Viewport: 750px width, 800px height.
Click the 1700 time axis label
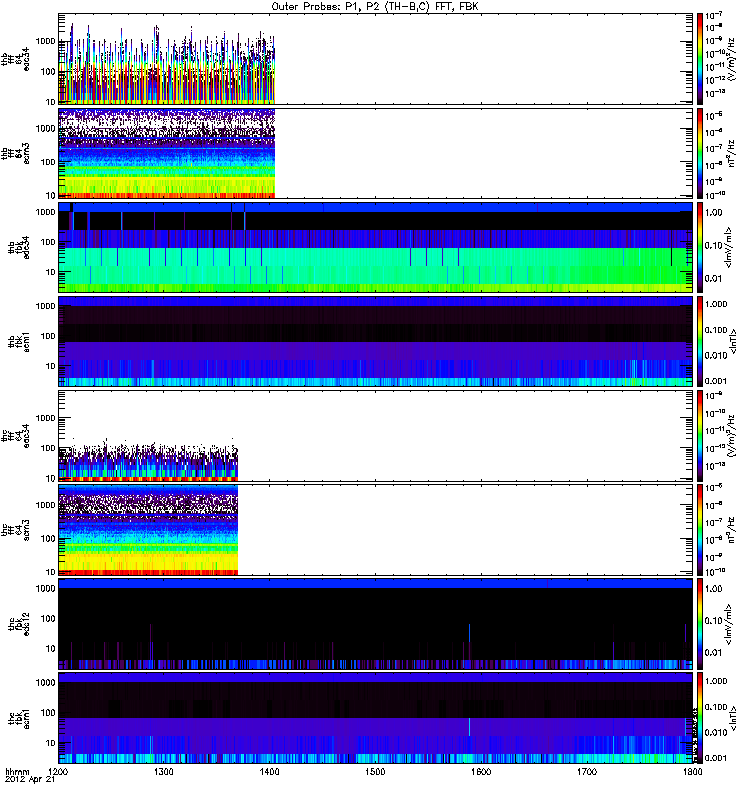[x=586, y=771]
